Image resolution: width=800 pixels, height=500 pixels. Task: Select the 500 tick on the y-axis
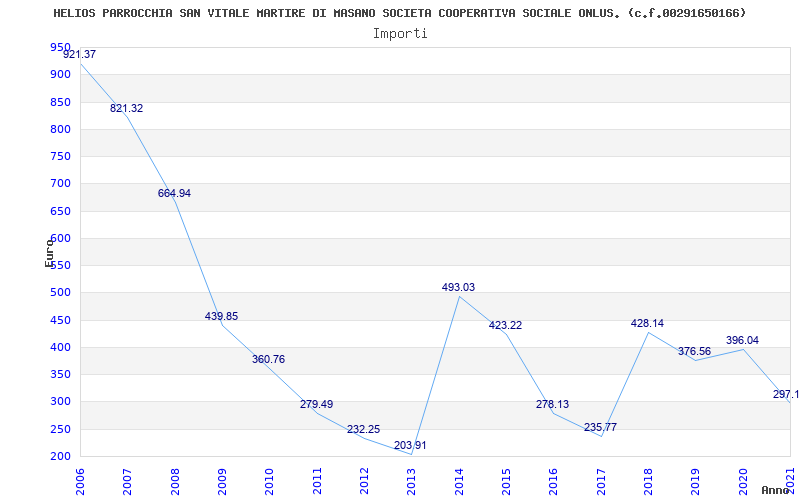pos(60,293)
